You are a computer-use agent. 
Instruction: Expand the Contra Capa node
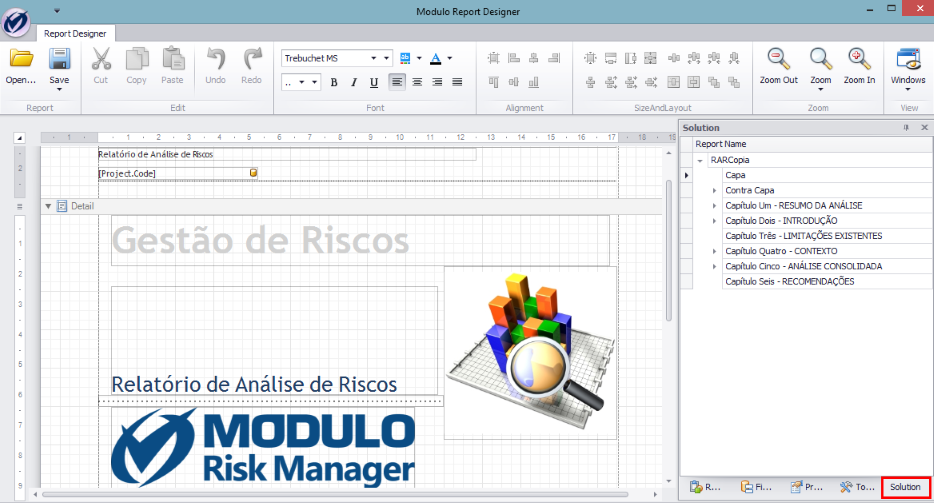point(715,191)
